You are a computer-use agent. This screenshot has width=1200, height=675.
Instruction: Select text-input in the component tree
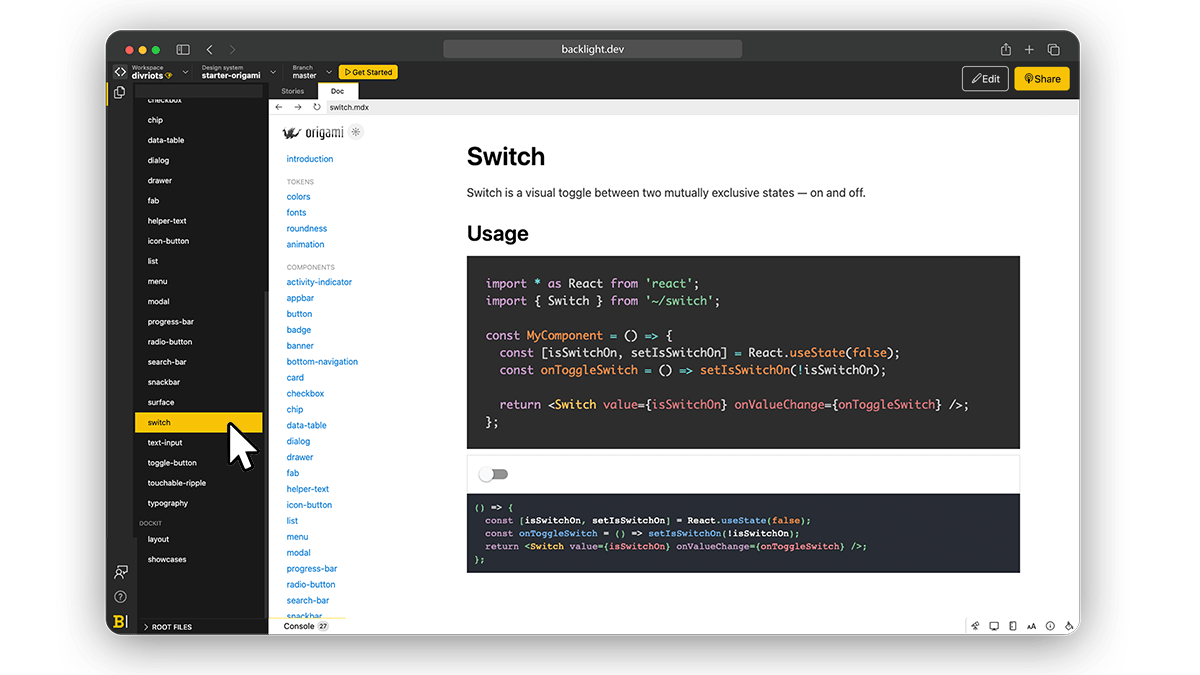click(165, 443)
